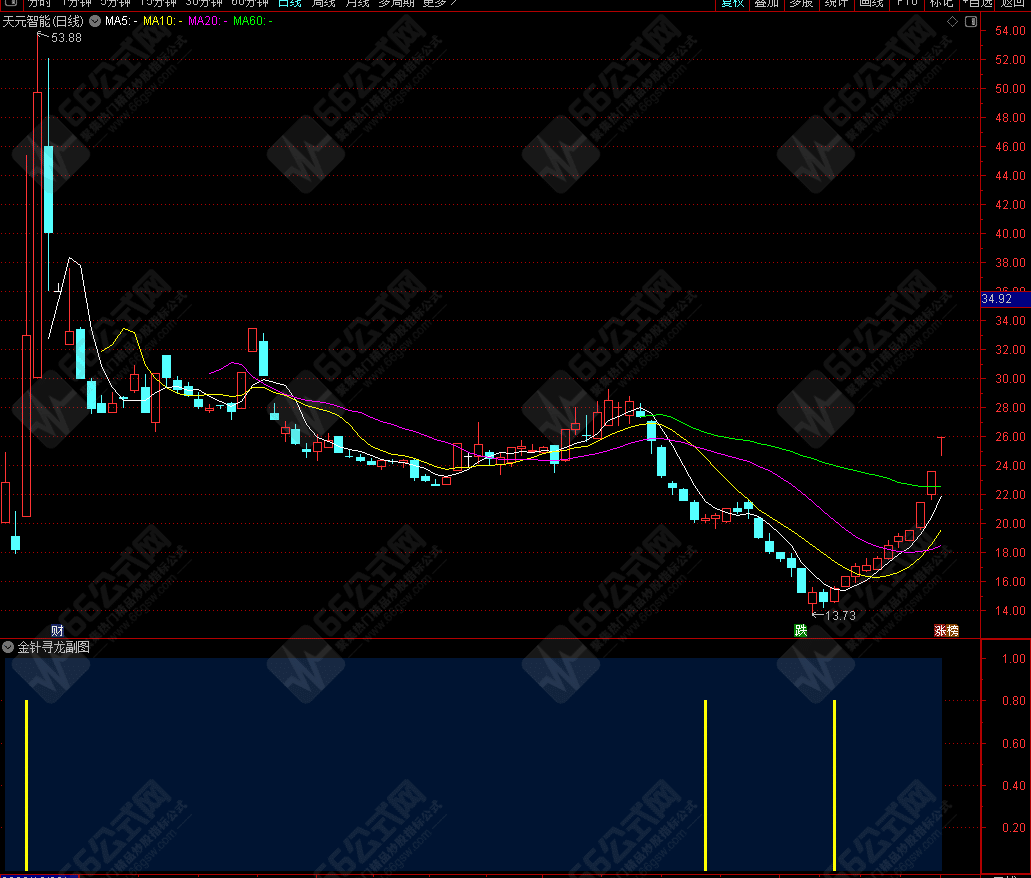1031x878 pixels.
Task: Click the diamond icon at chart top-right
Action: (951, 21)
